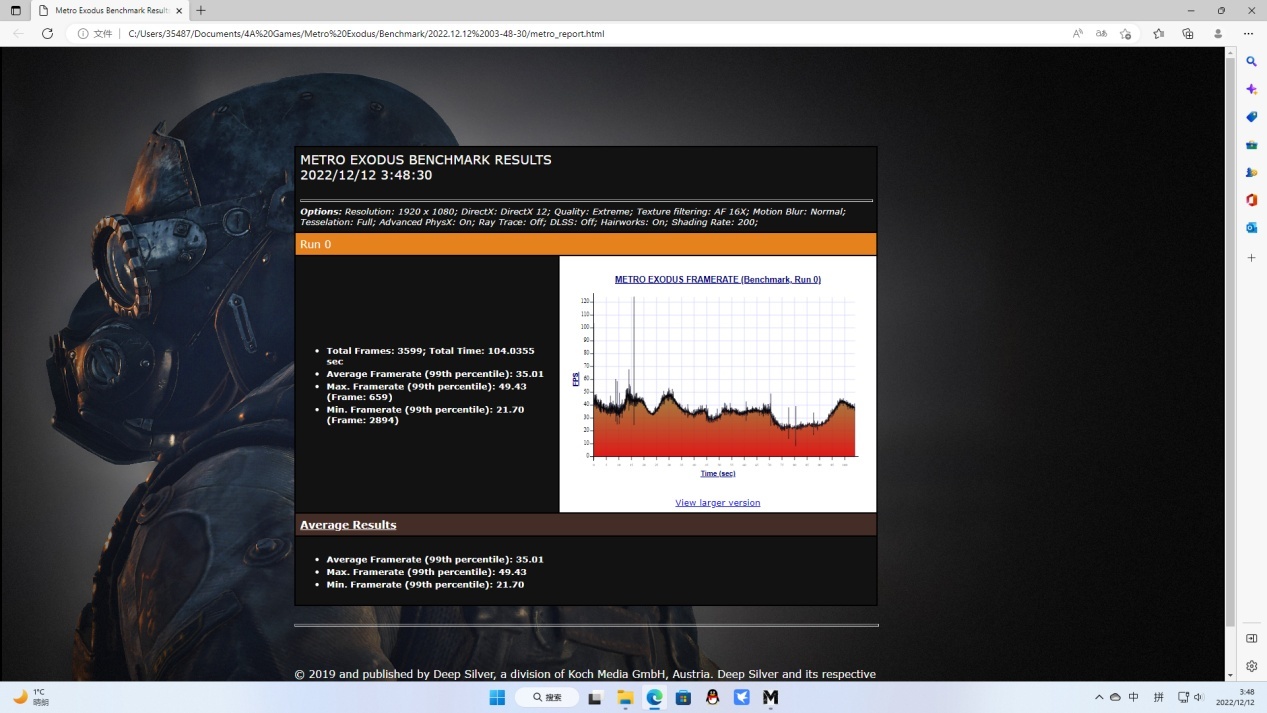Expand the system tray hidden icons chevron
This screenshot has height=713, width=1267.
click(1099, 697)
